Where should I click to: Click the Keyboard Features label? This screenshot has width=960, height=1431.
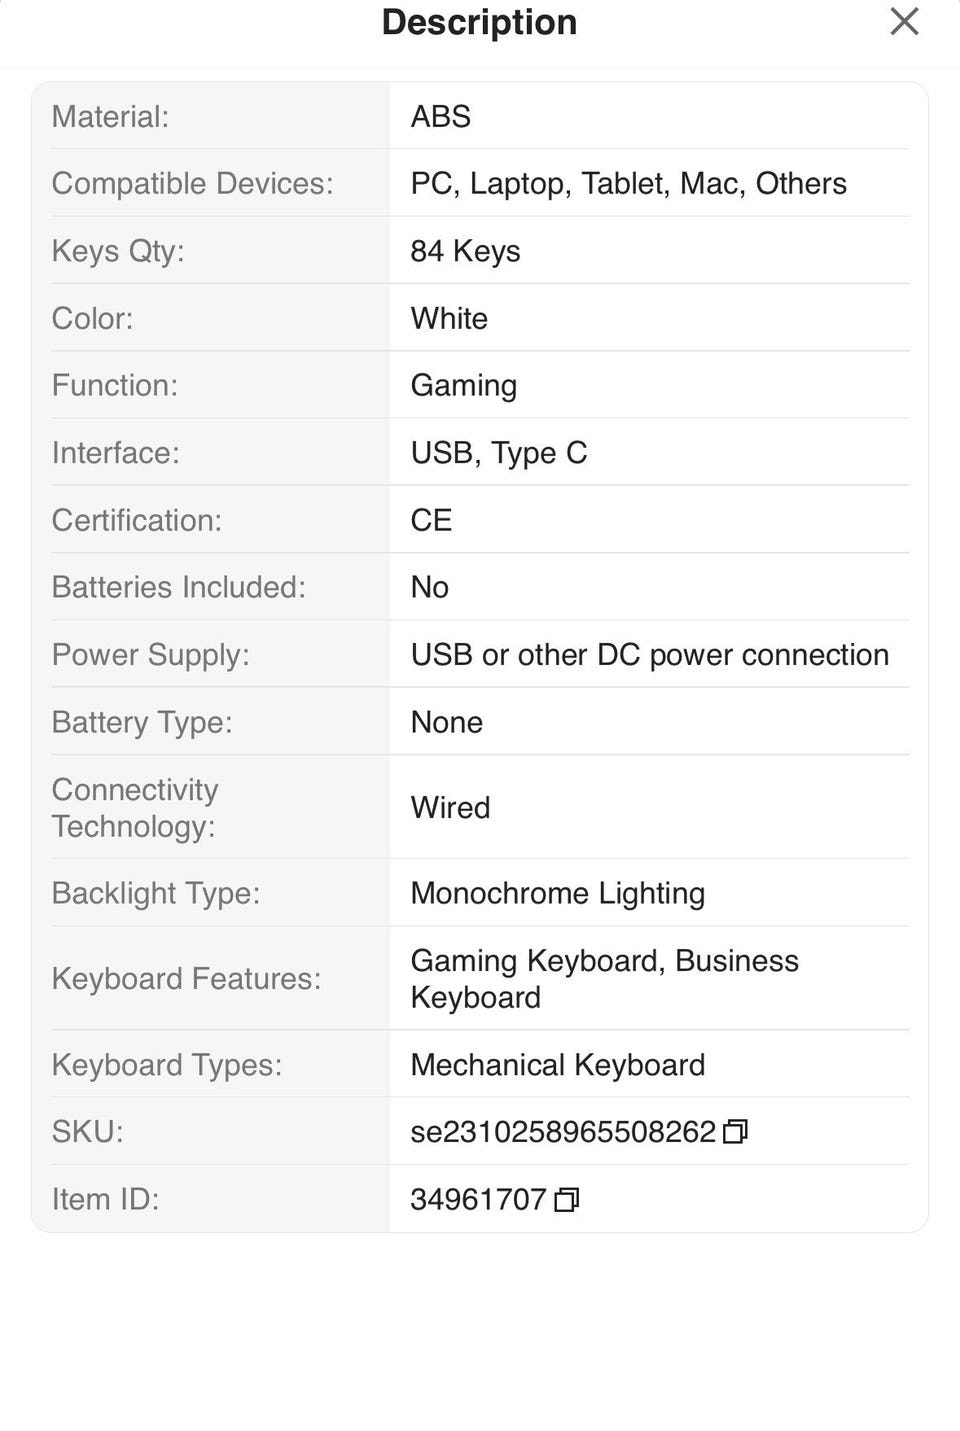(x=186, y=979)
